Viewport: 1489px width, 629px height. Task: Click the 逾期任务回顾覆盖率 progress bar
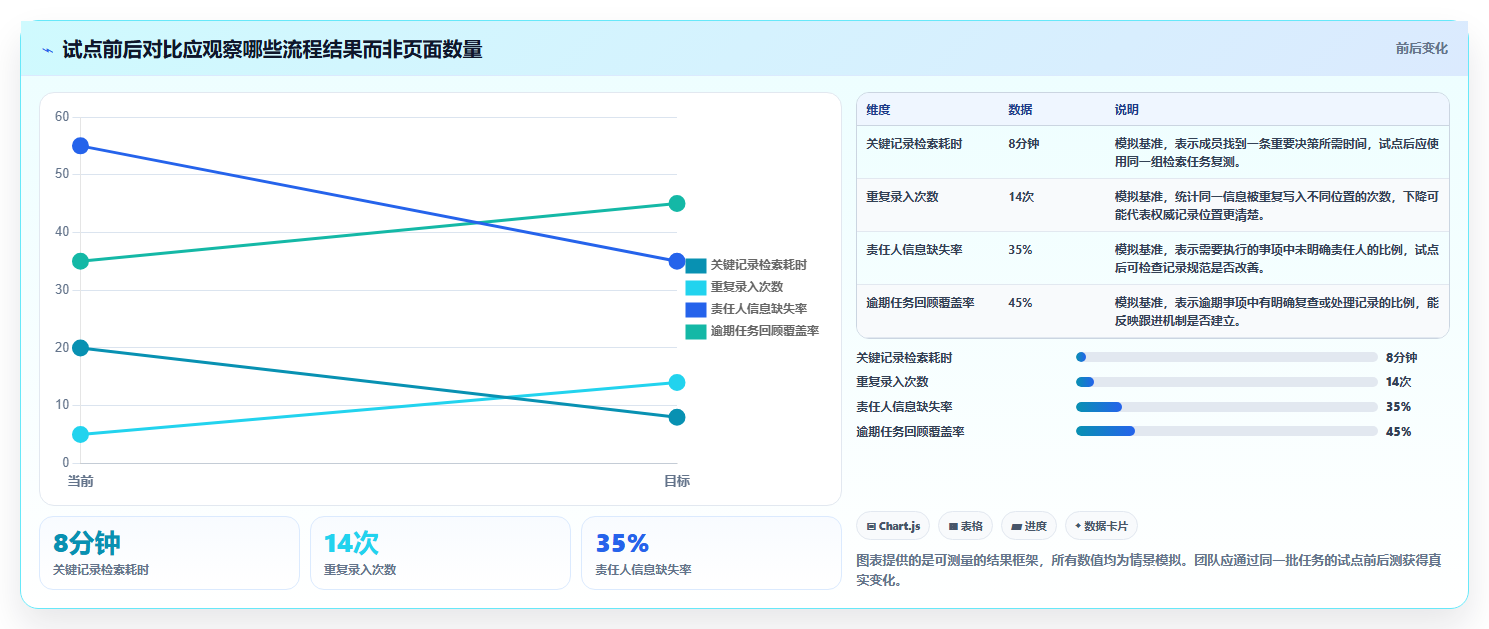(x=1227, y=431)
